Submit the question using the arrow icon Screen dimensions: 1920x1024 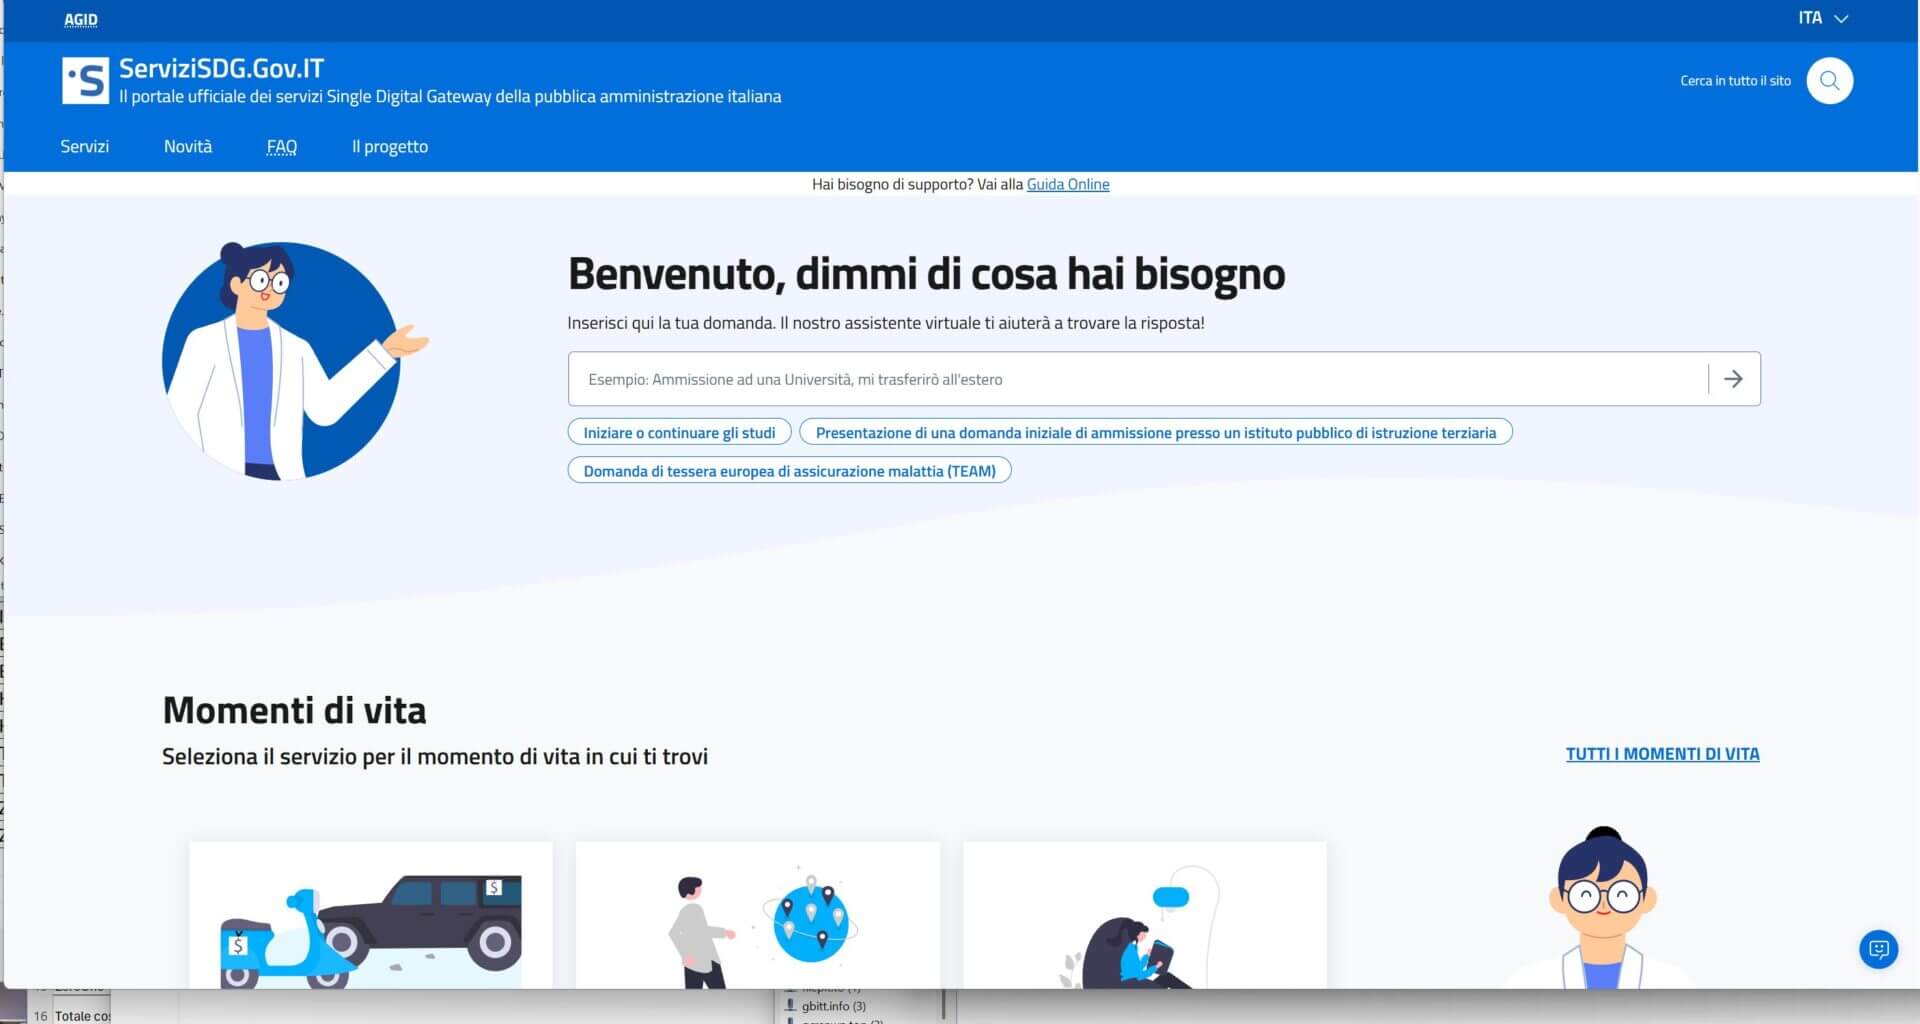pyautogui.click(x=1735, y=378)
